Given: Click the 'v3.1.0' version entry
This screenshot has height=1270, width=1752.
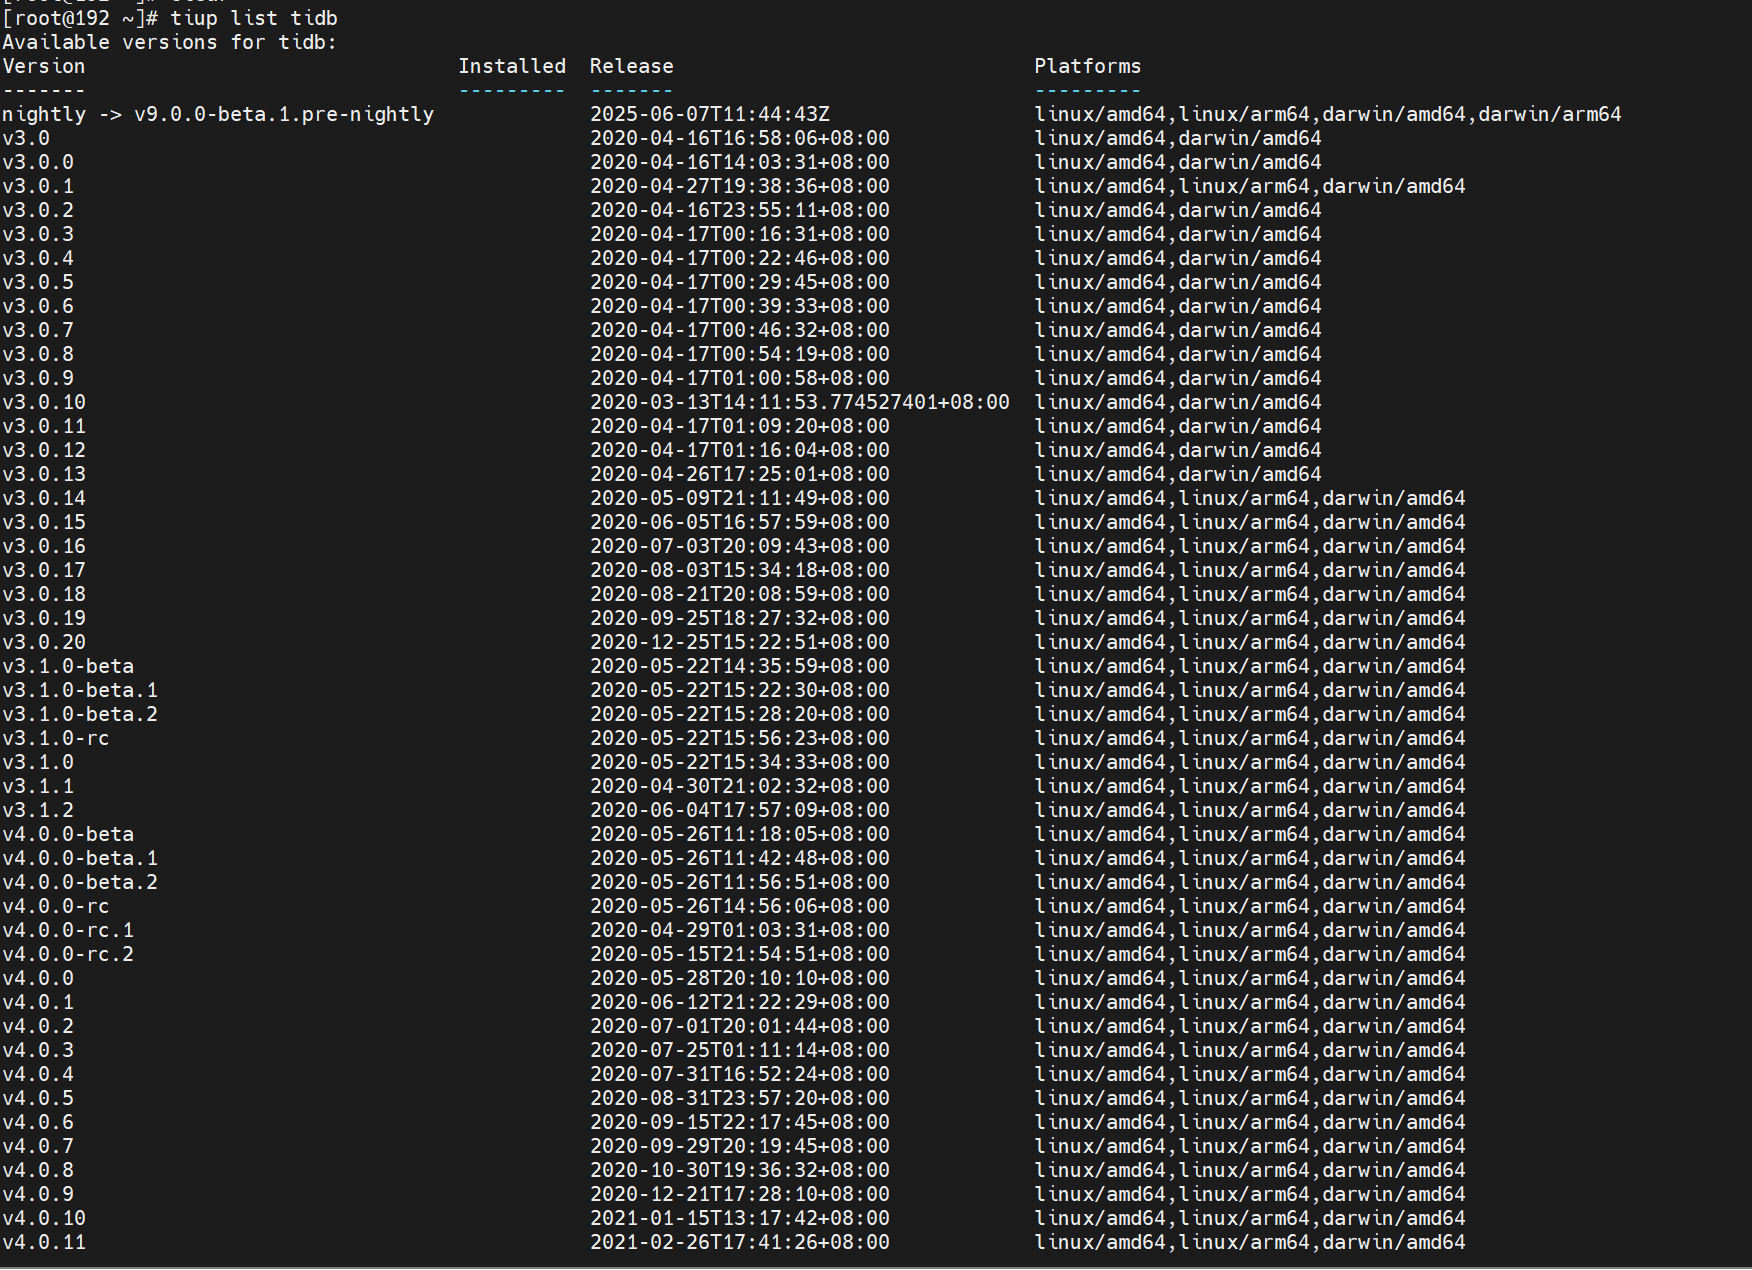Looking at the screenshot, I should tap(38, 762).
